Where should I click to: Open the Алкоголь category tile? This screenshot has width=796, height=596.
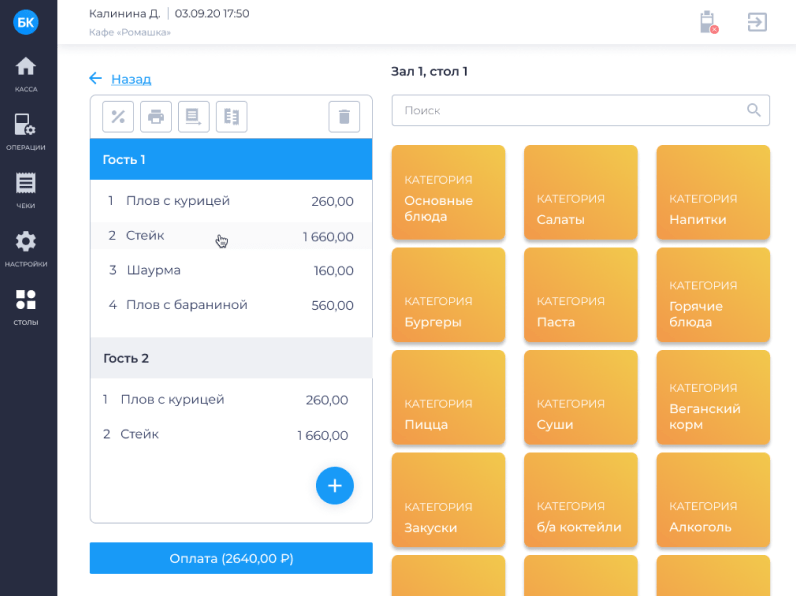[x=713, y=500]
